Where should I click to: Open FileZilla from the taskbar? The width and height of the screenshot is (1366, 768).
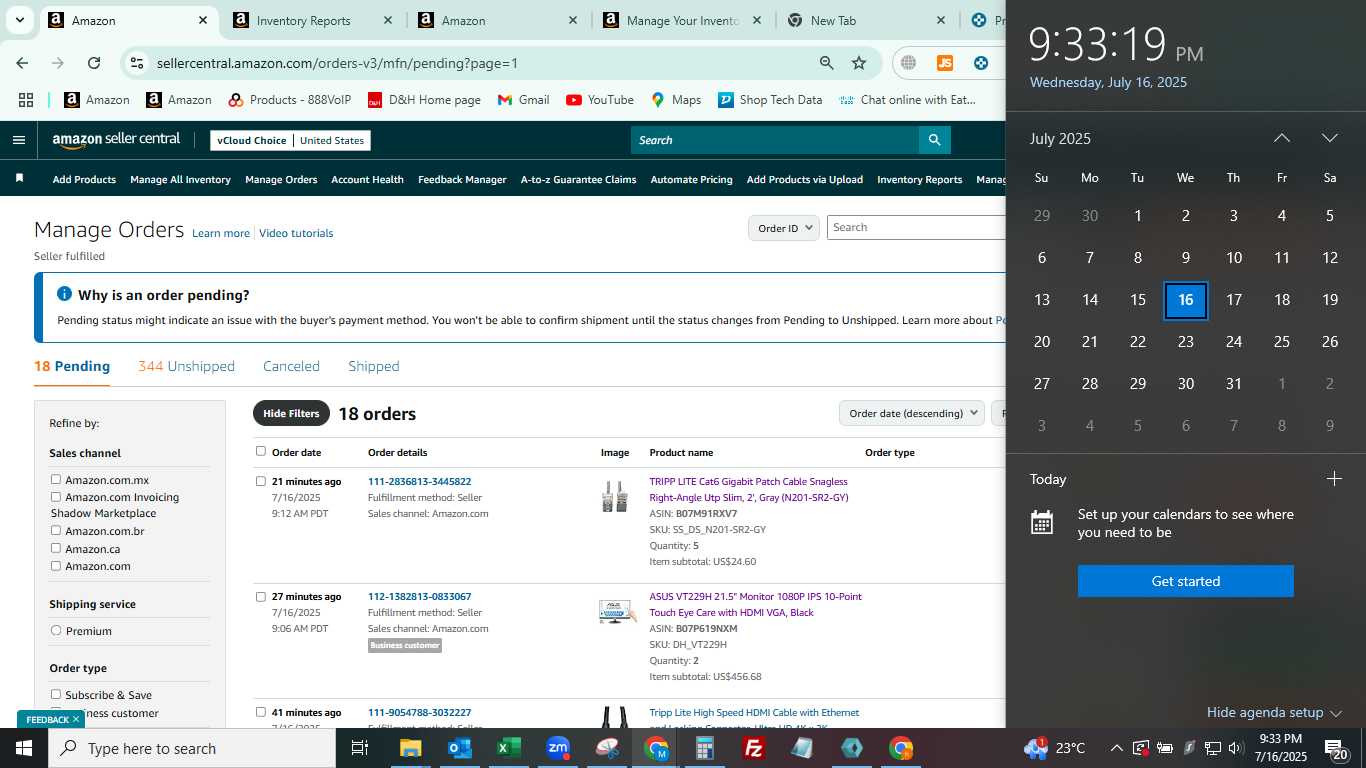coord(754,748)
